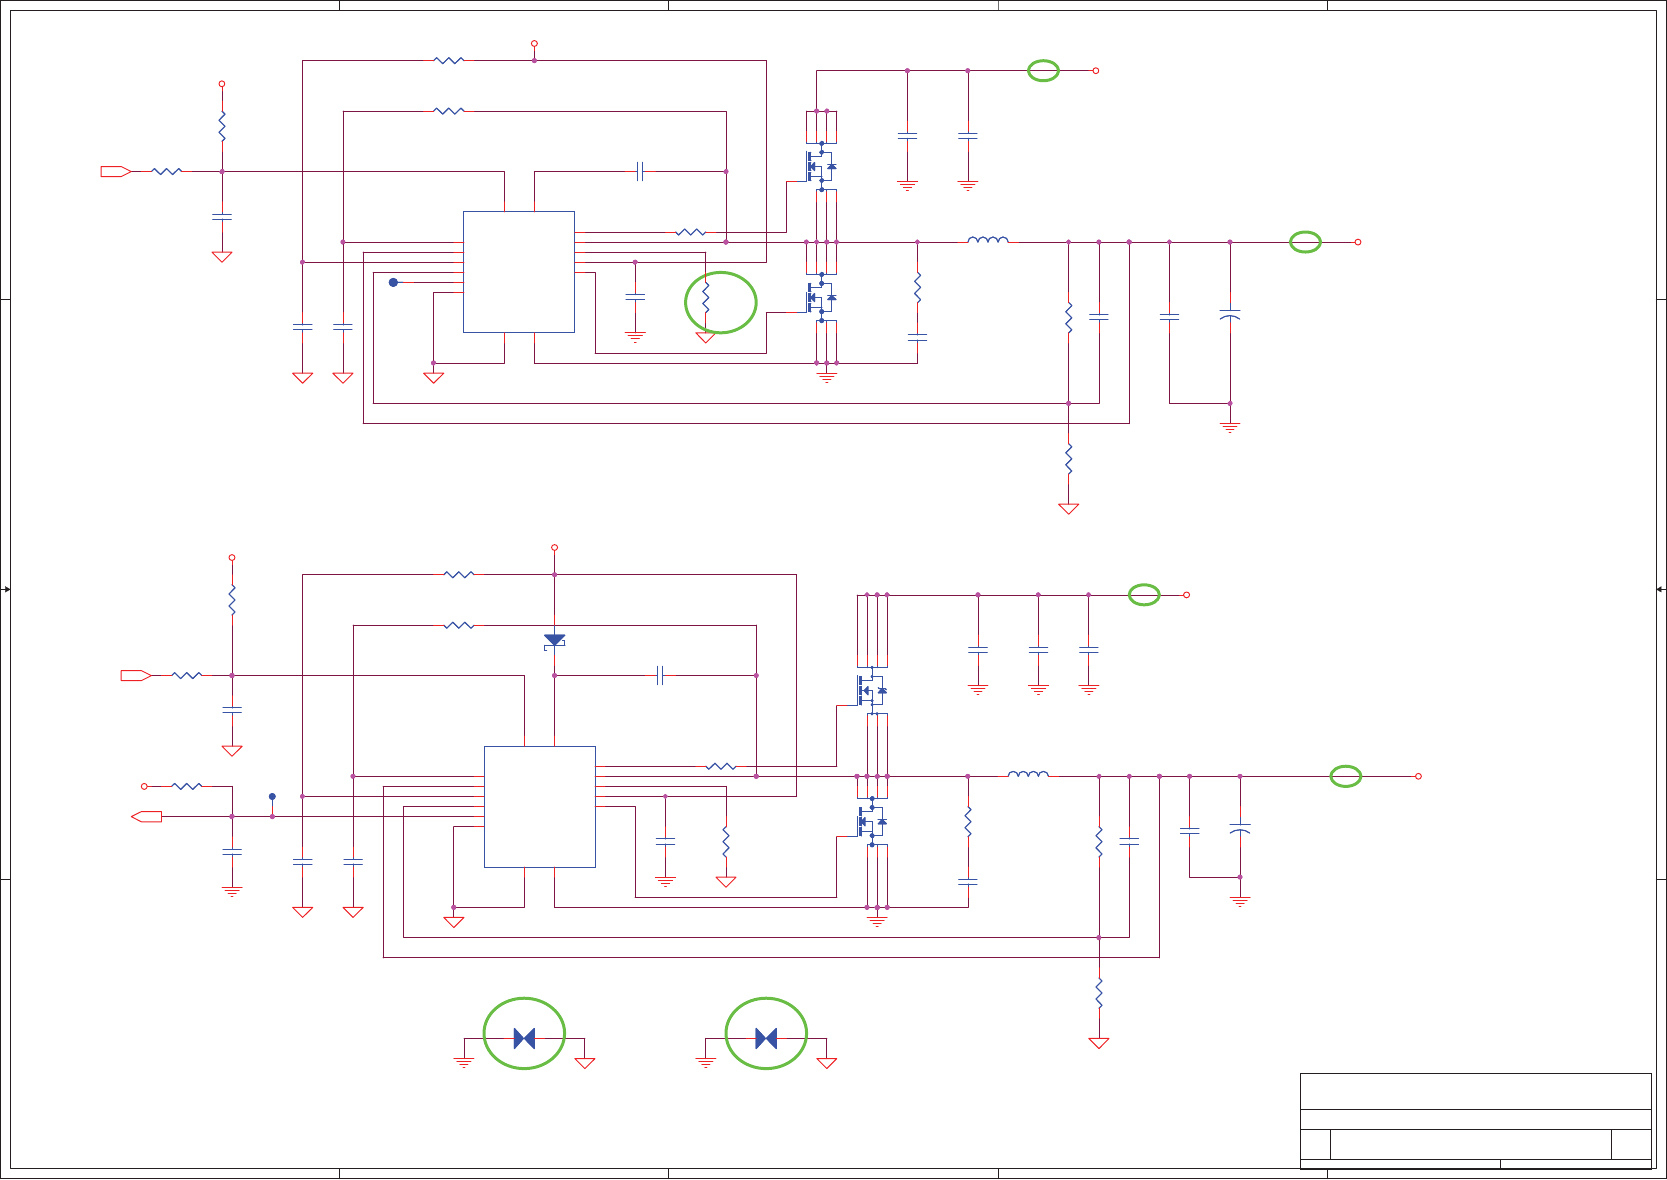Select the gate resistor exiting the upper IC

(691, 232)
